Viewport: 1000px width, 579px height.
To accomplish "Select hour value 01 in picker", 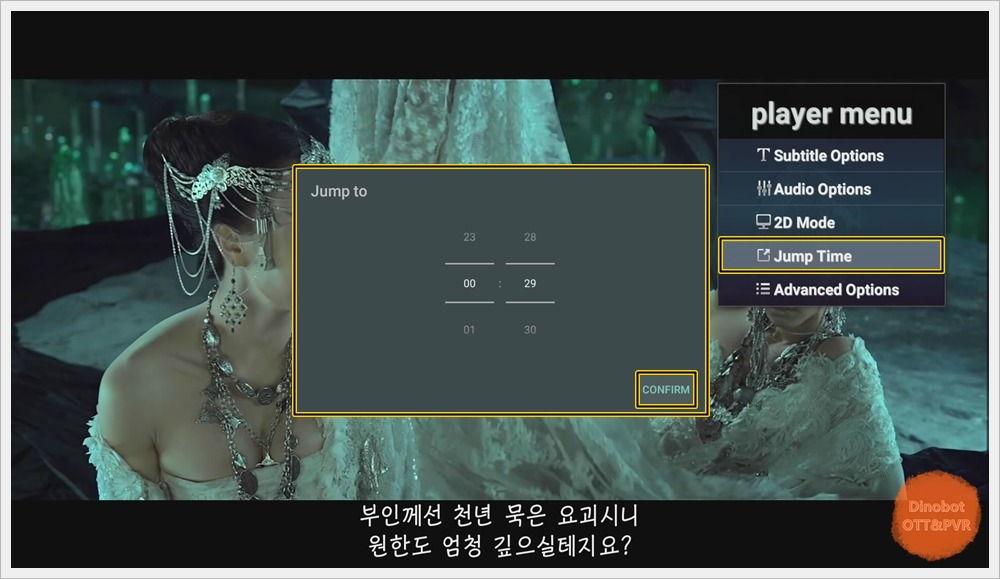I will pyautogui.click(x=469, y=330).
